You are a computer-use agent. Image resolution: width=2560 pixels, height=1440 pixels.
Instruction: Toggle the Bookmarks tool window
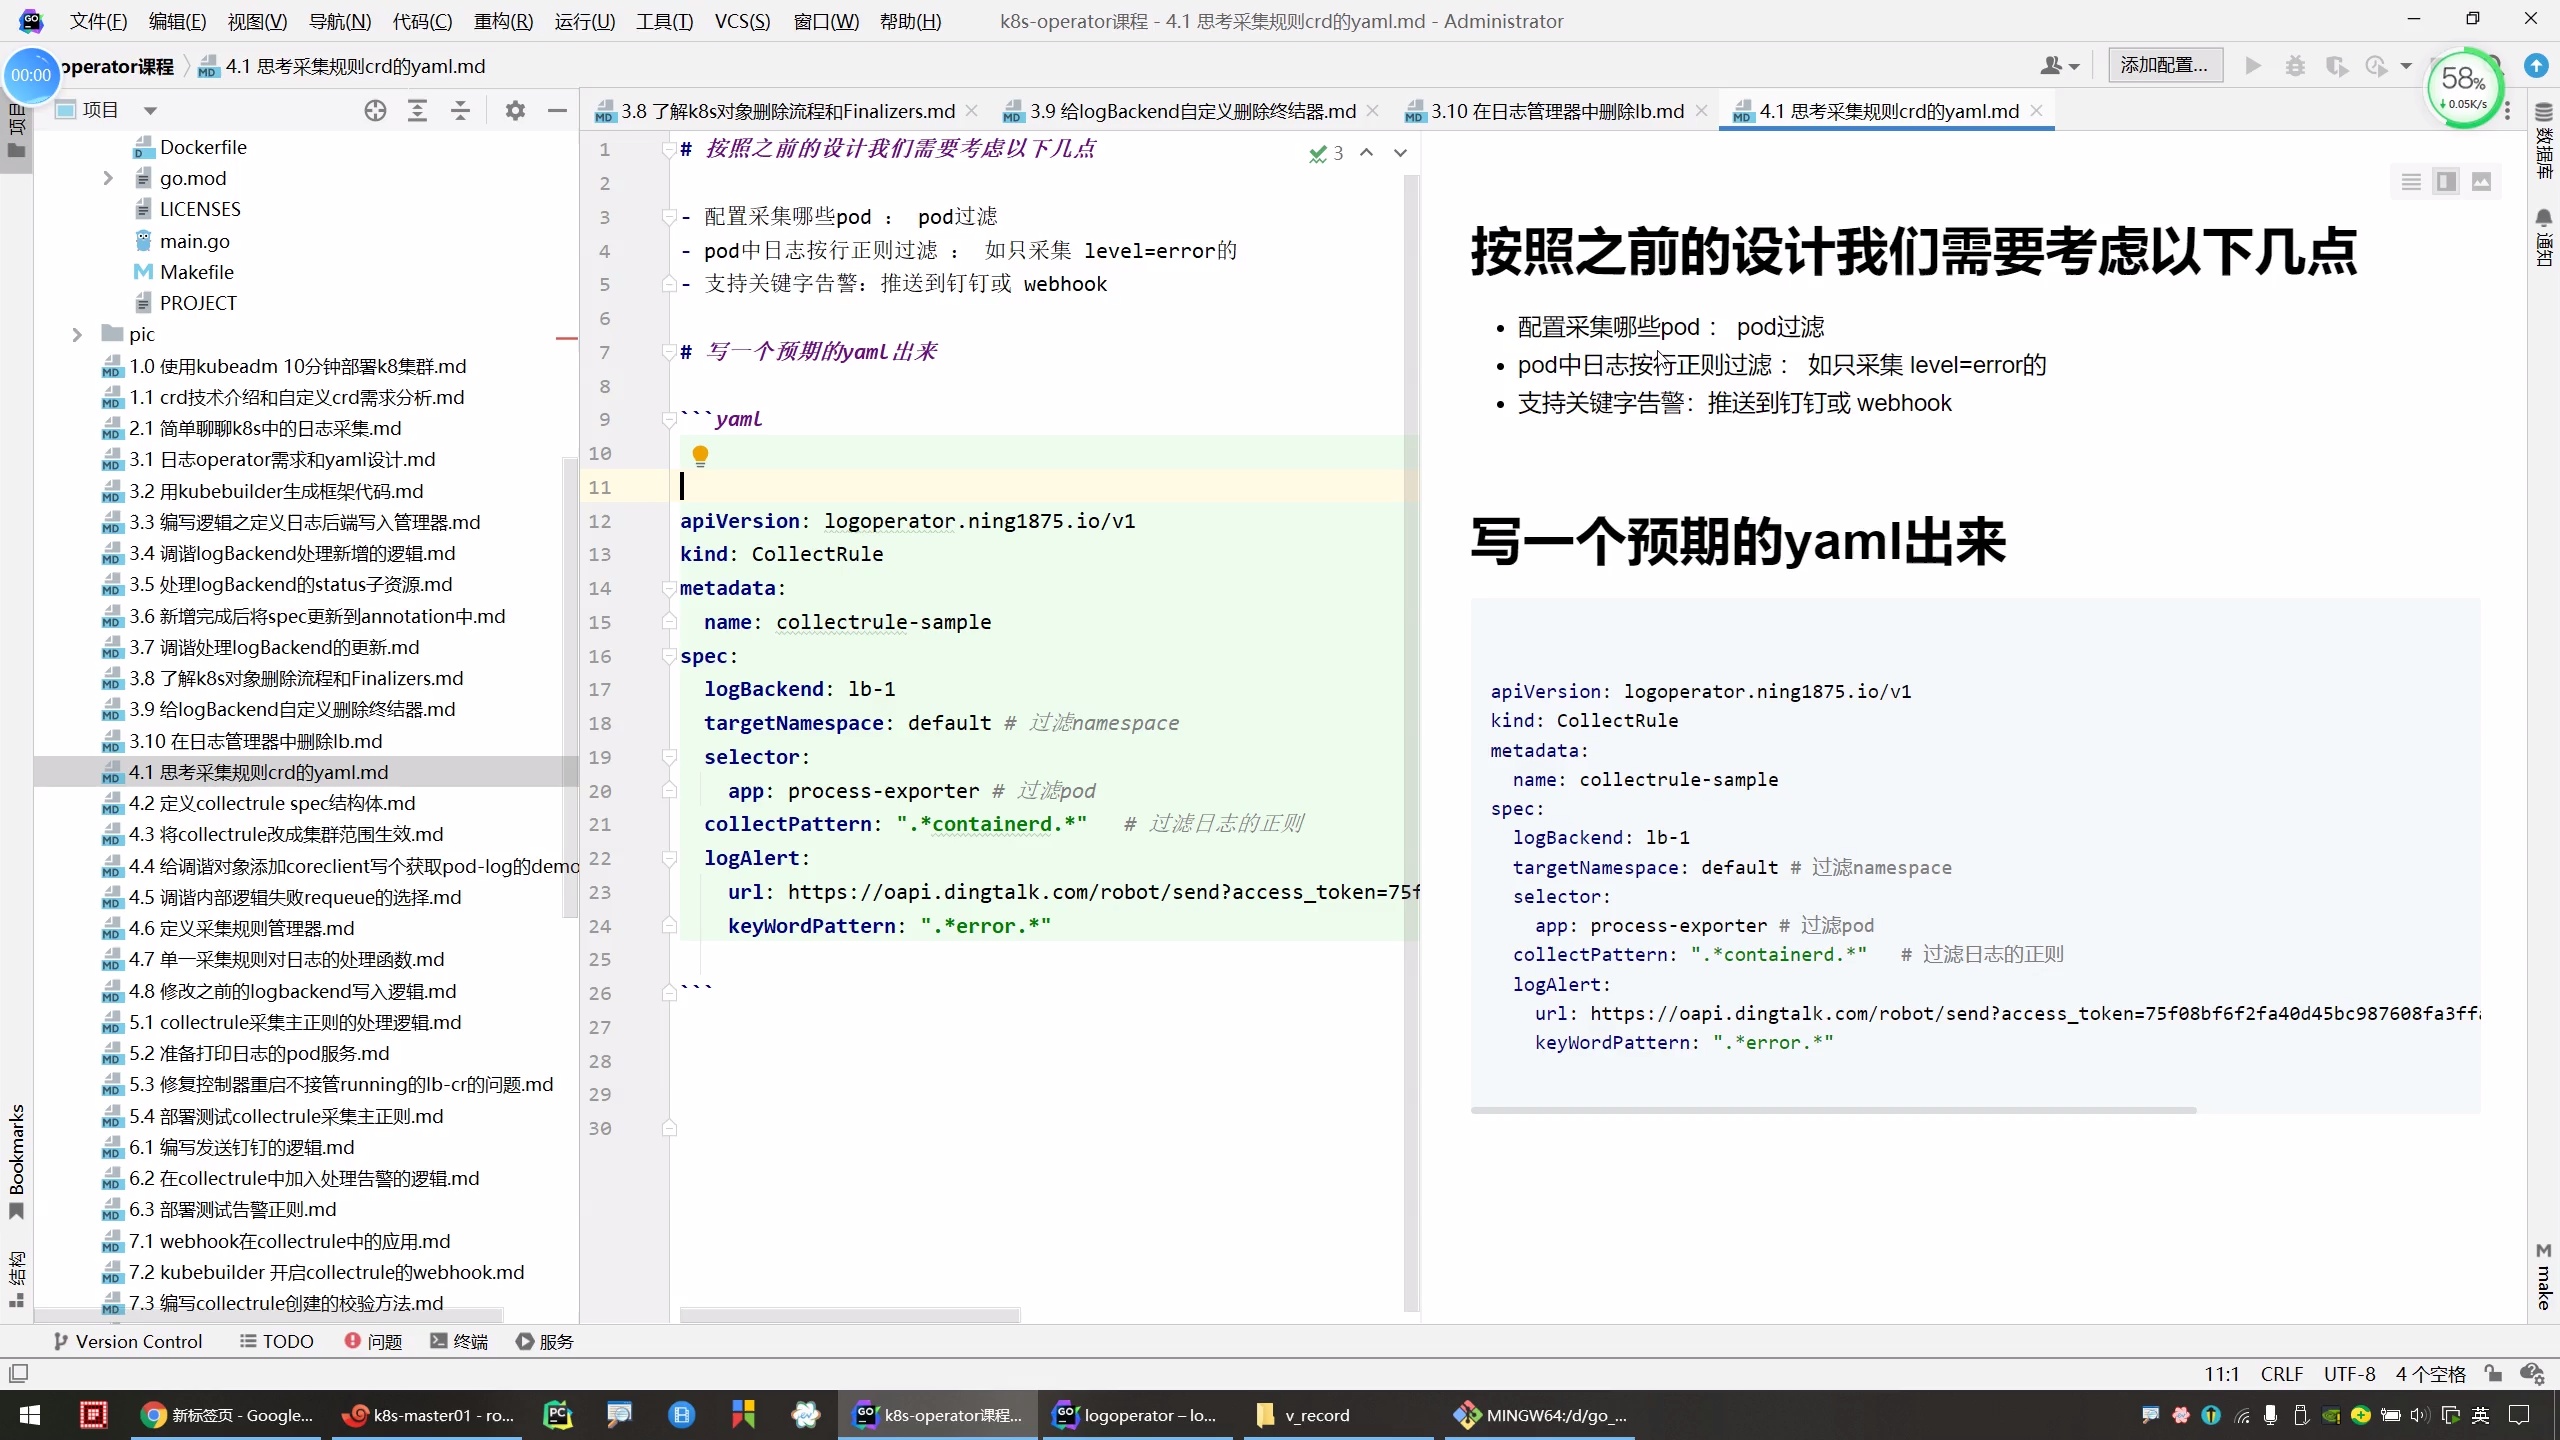(16, 1160)
